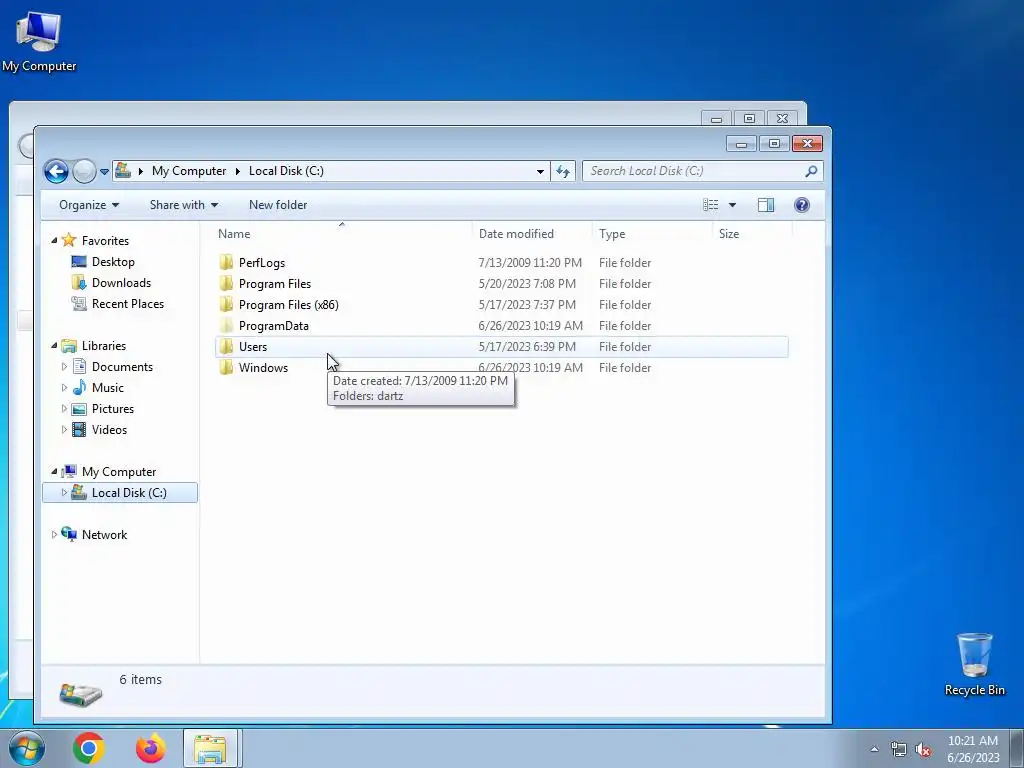This screenshot has width=1024, height=768.
Task: Click the PerfLogs folder name
Action: 262,263
